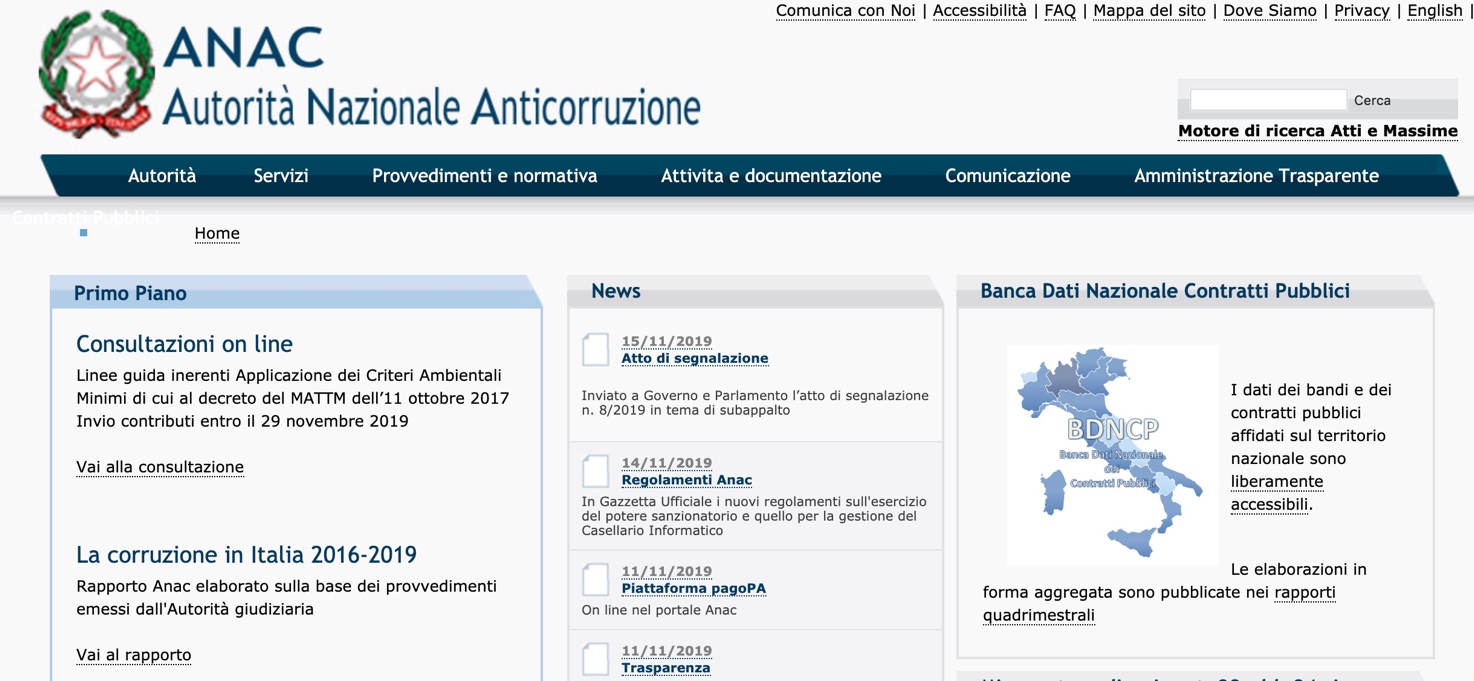The image size is (1474, 681).
Task: Click the News panel header
Action: pos(755,291)
